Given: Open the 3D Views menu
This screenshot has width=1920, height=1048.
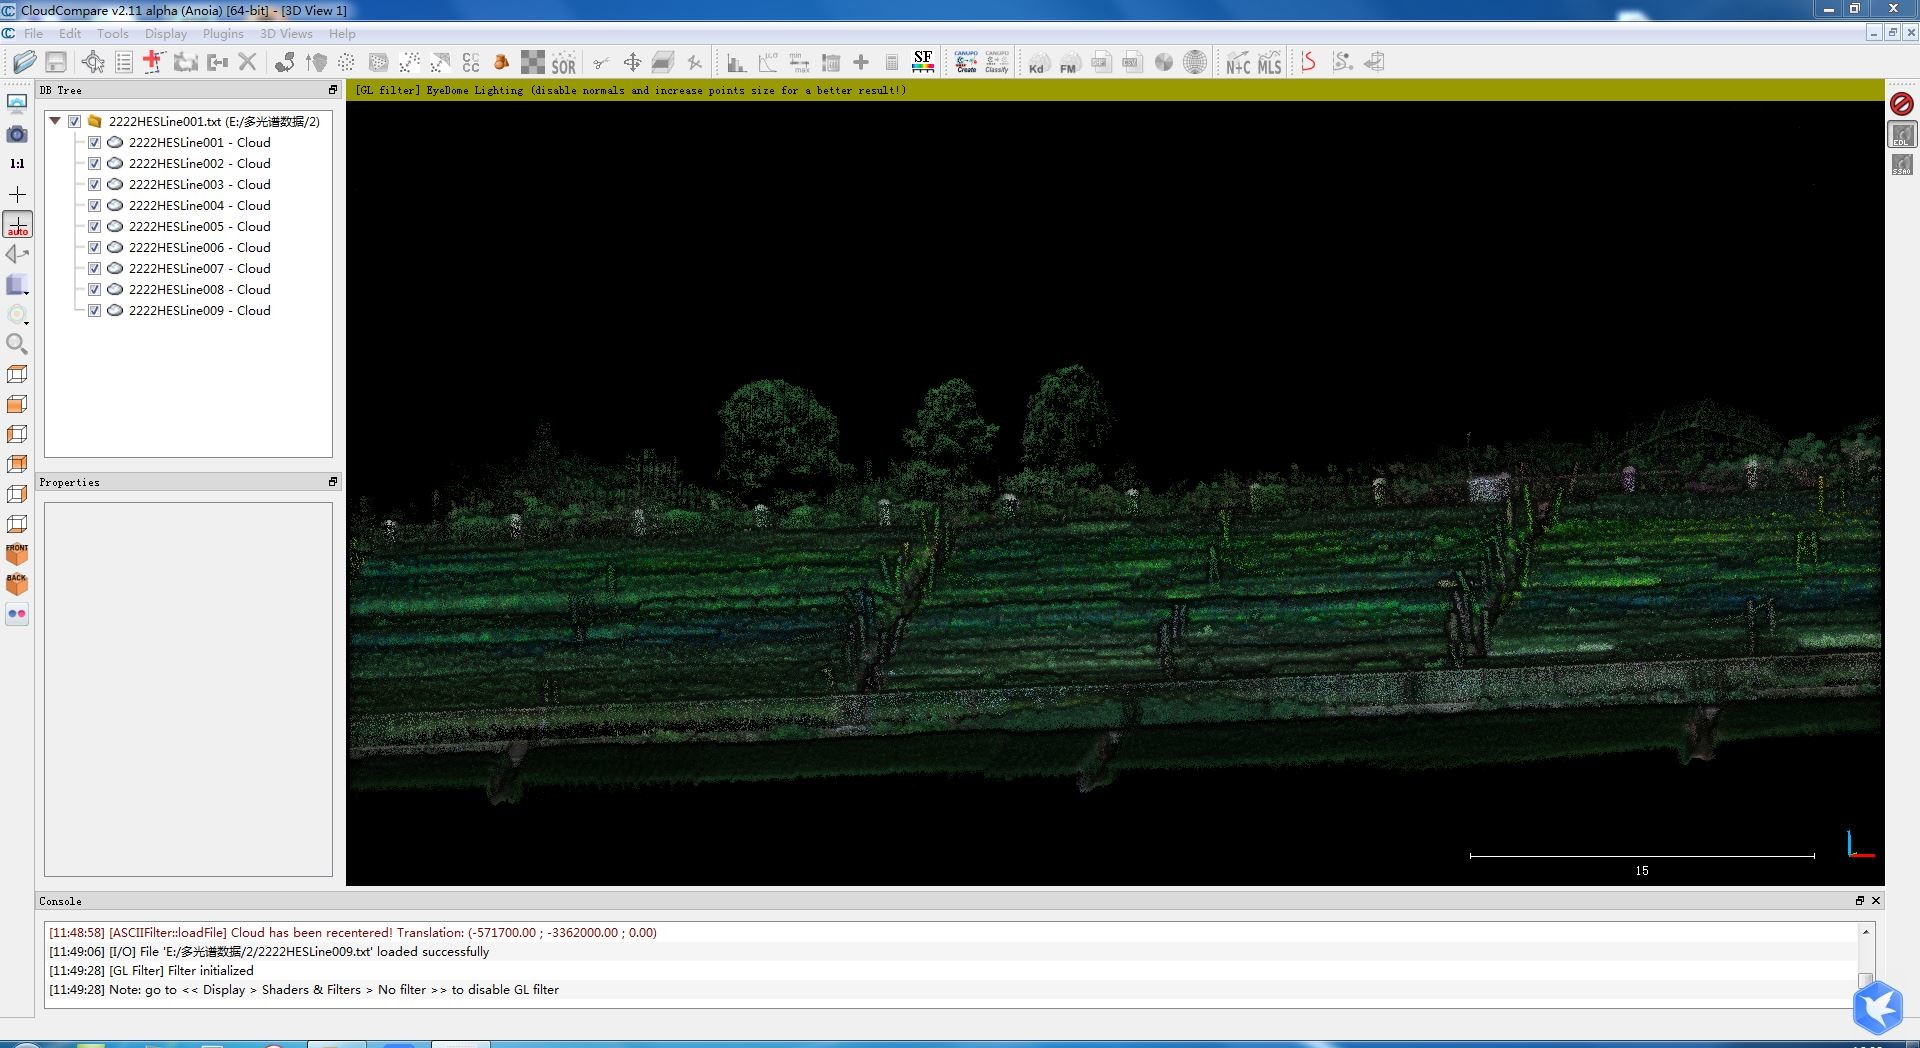Looking at the screenshot, I should pos(286,33).
